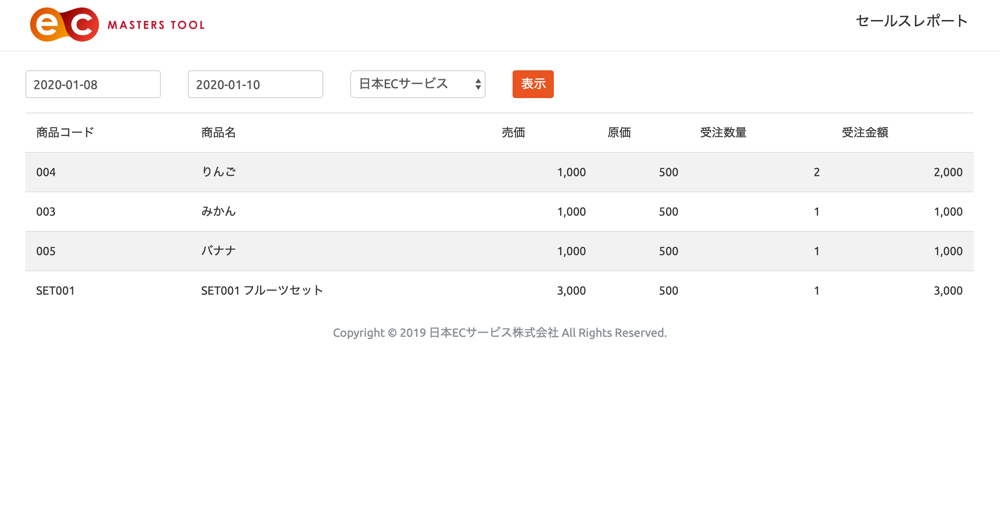Click the 商品コード column header

pyautogui.click(x=65, y=133)
